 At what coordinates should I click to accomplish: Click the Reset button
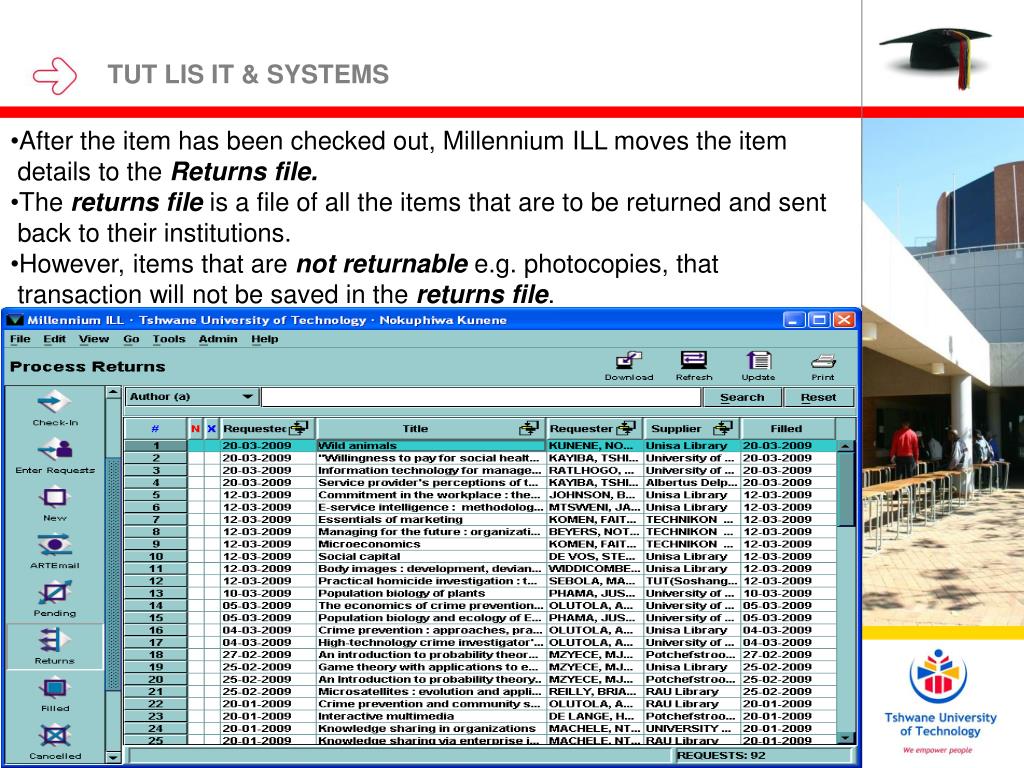click(x=818, y=397)
